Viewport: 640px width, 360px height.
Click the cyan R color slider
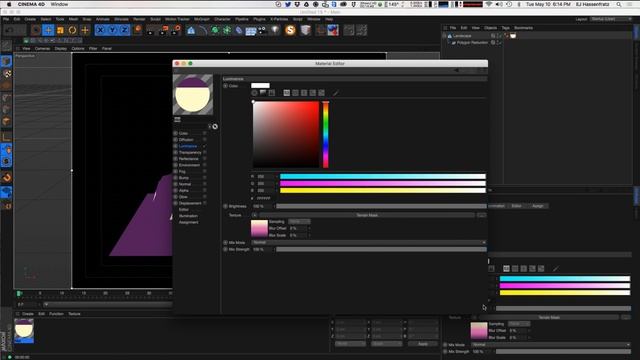tap(383, 177)
